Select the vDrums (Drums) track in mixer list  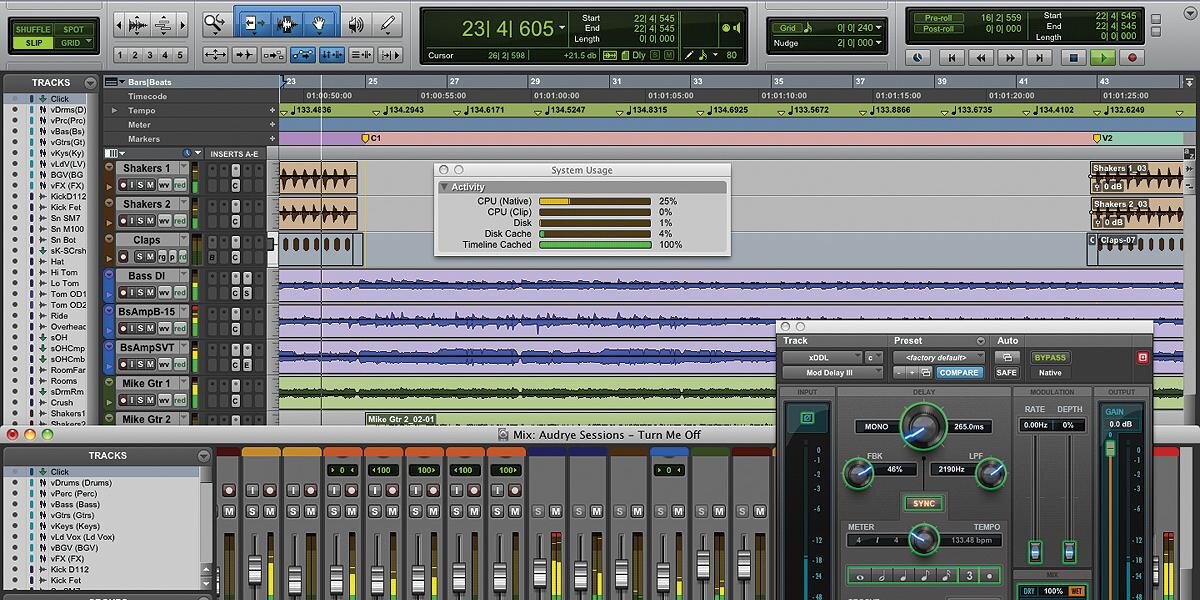click(x=82, y=483)
